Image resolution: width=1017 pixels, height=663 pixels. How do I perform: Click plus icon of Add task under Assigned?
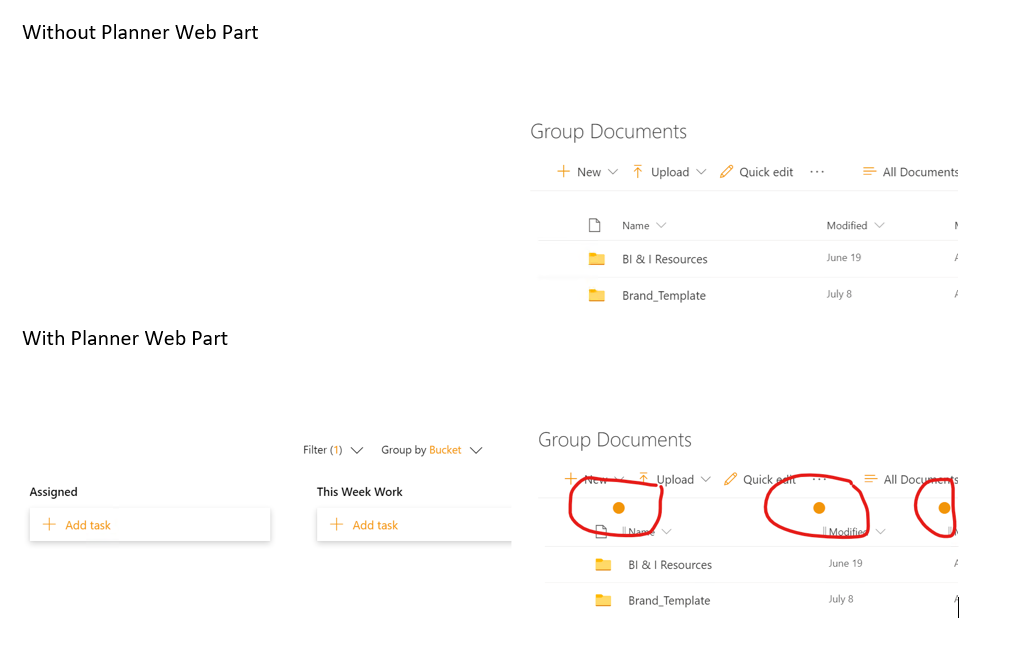(x=49, y=524)
